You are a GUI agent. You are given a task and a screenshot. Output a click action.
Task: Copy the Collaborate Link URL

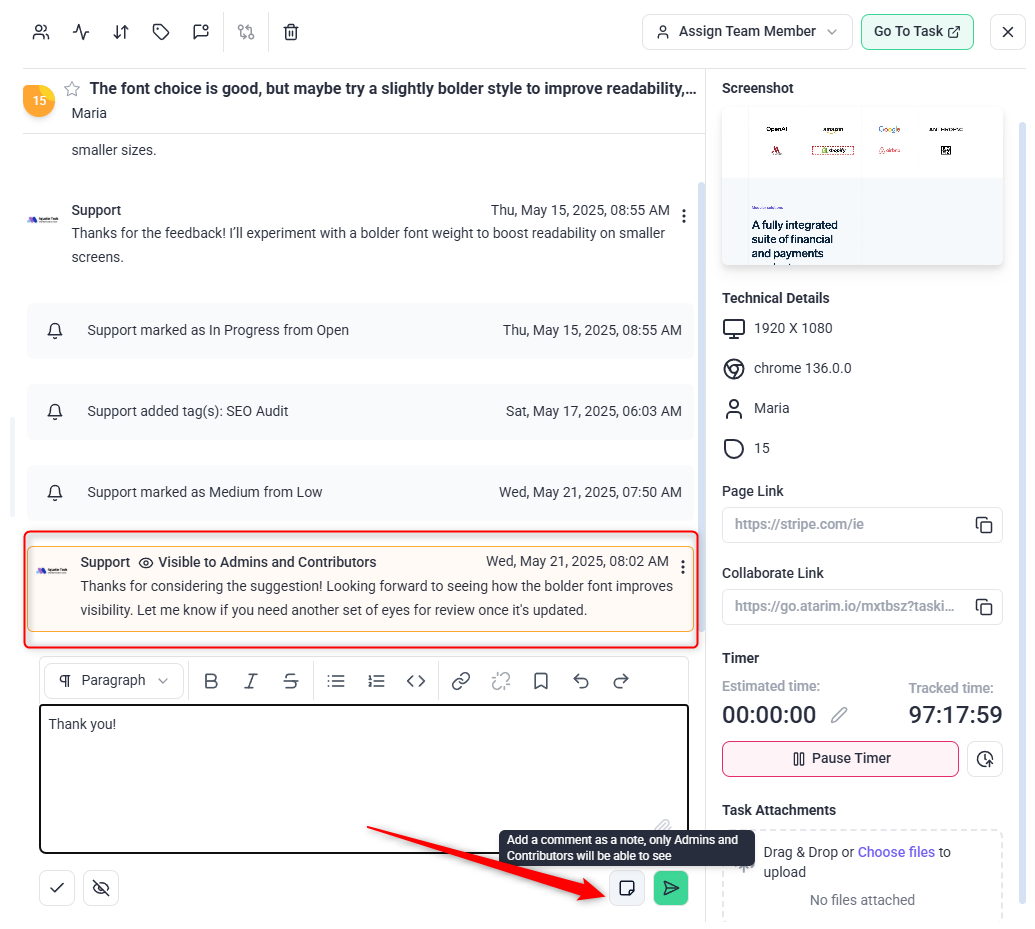(984, 607)
